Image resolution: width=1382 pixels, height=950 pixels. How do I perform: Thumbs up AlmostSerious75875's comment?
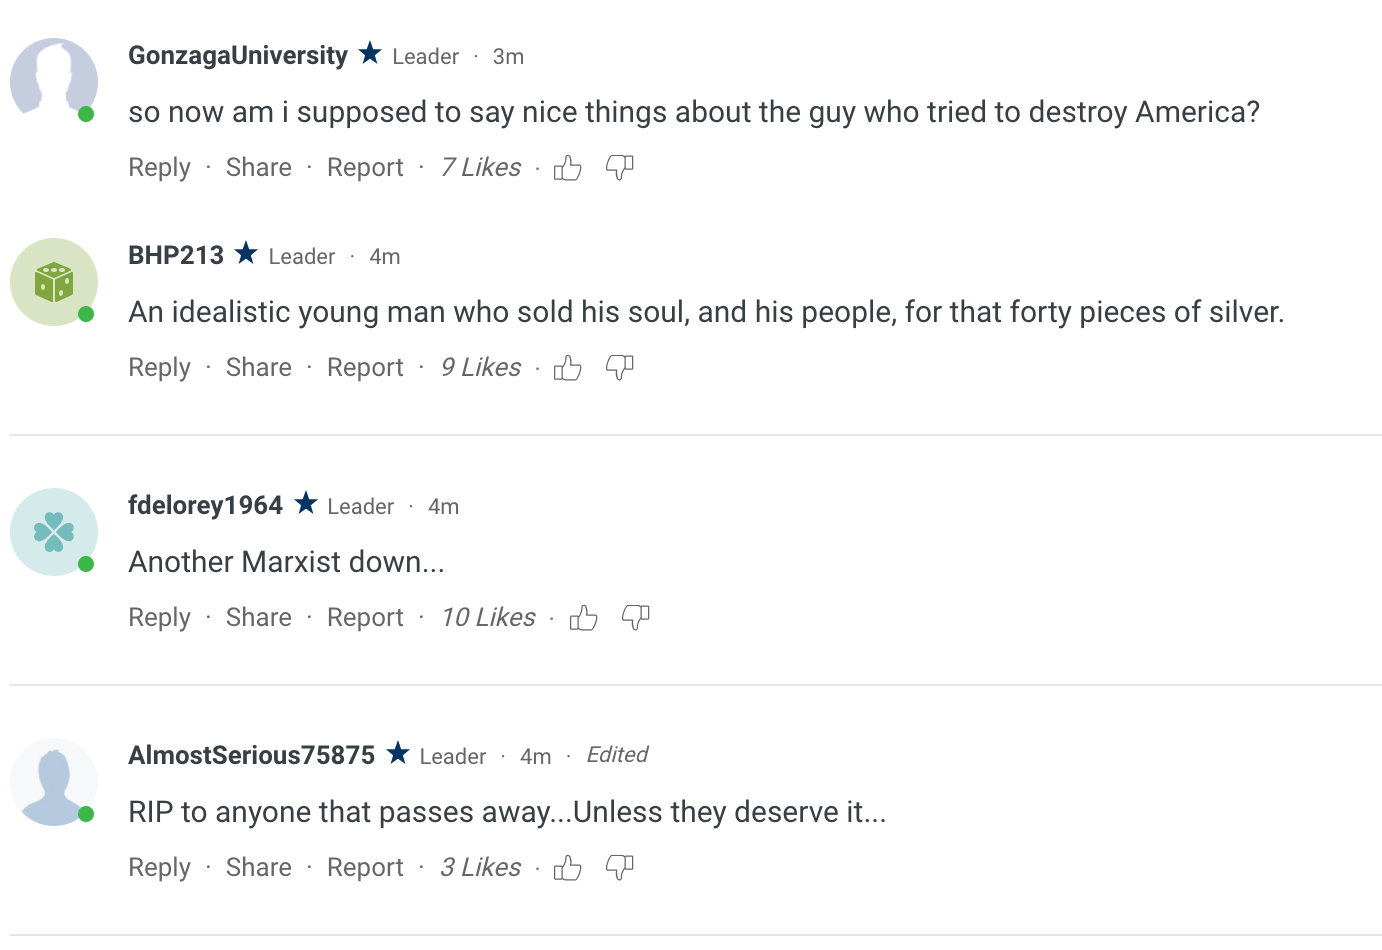(567, 868)
